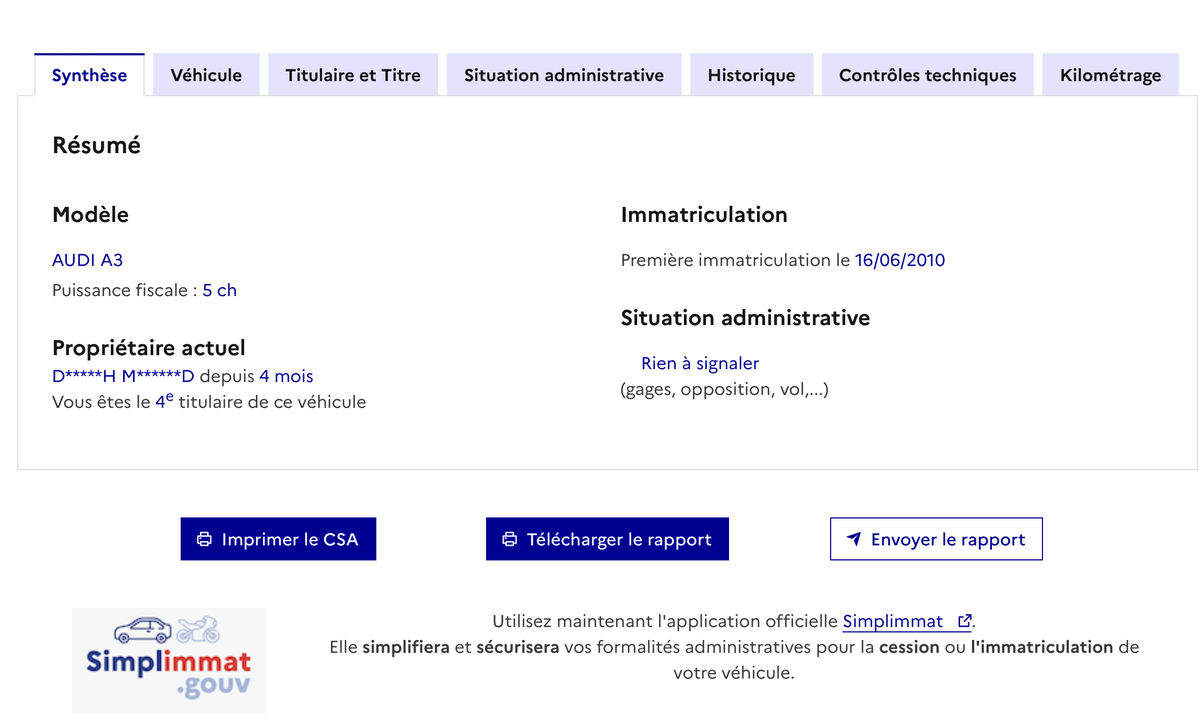The height and width of the screenshot is (720, 1200).
Task: Click the external link icon after Simplimmat
Action: [964, 621]
